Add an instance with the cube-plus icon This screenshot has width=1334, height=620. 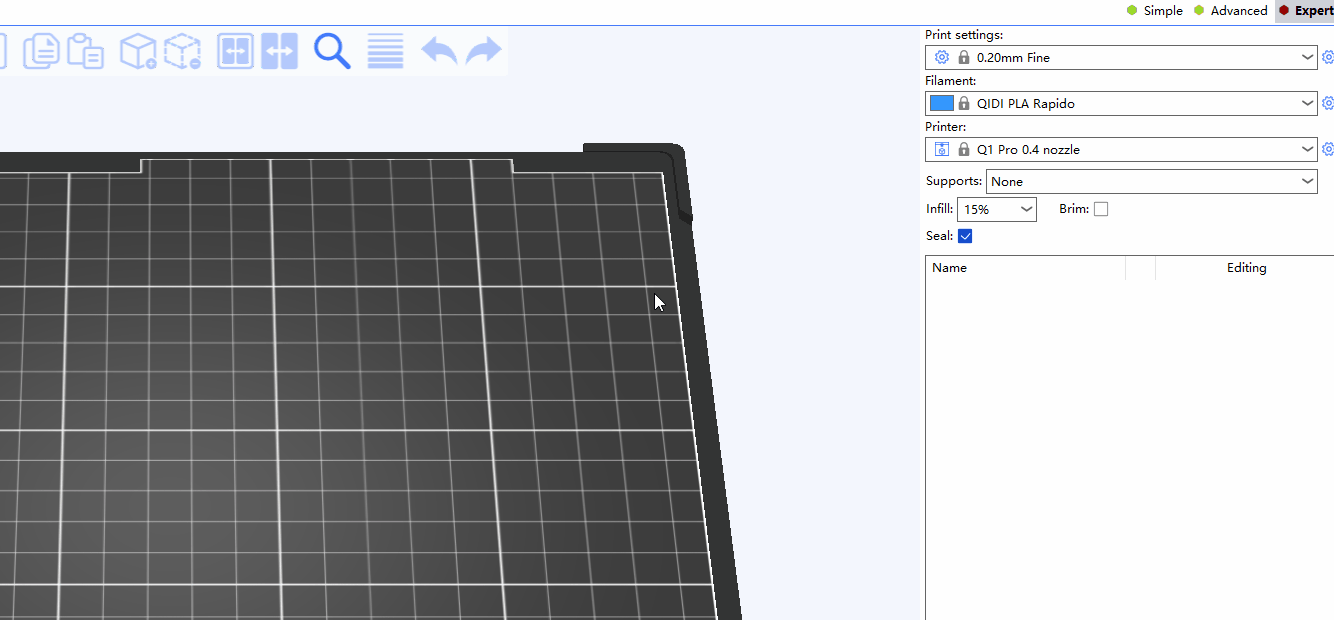tap(138, 51)
